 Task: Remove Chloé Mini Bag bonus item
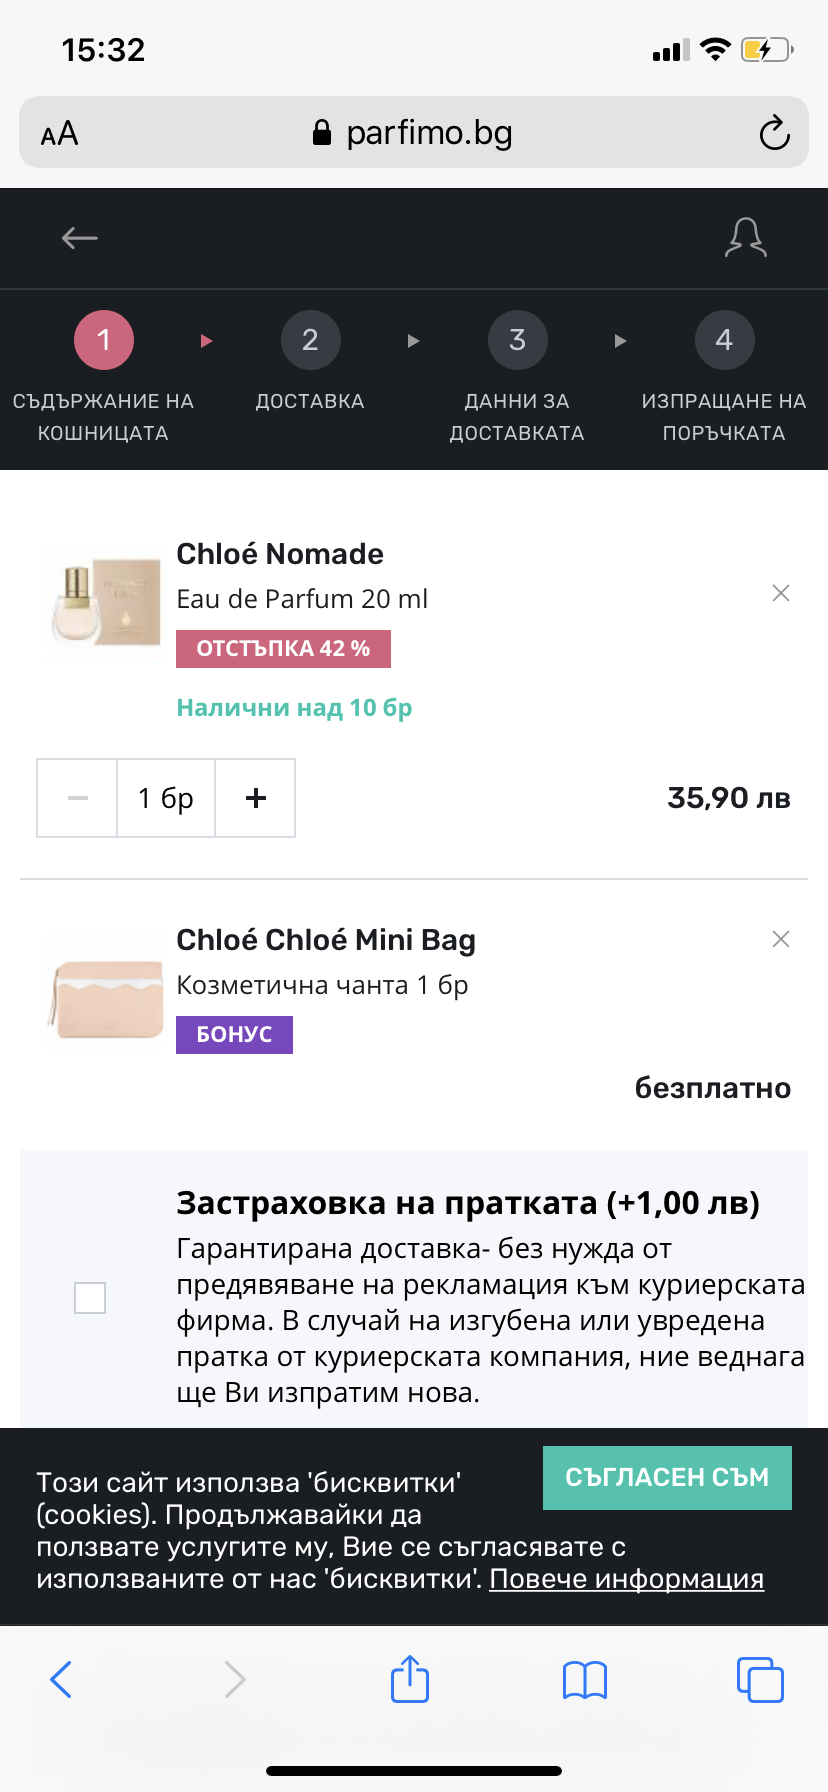coord(781,939)
